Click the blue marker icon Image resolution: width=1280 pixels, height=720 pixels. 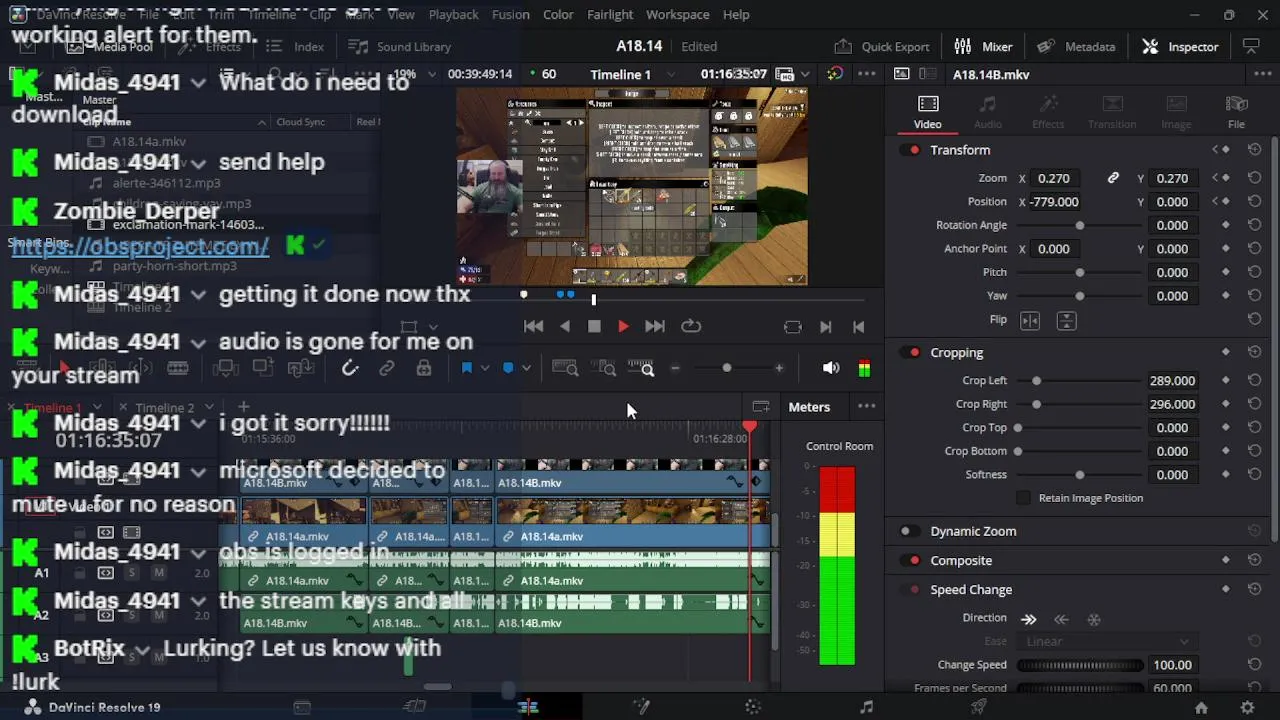point(508,368)
